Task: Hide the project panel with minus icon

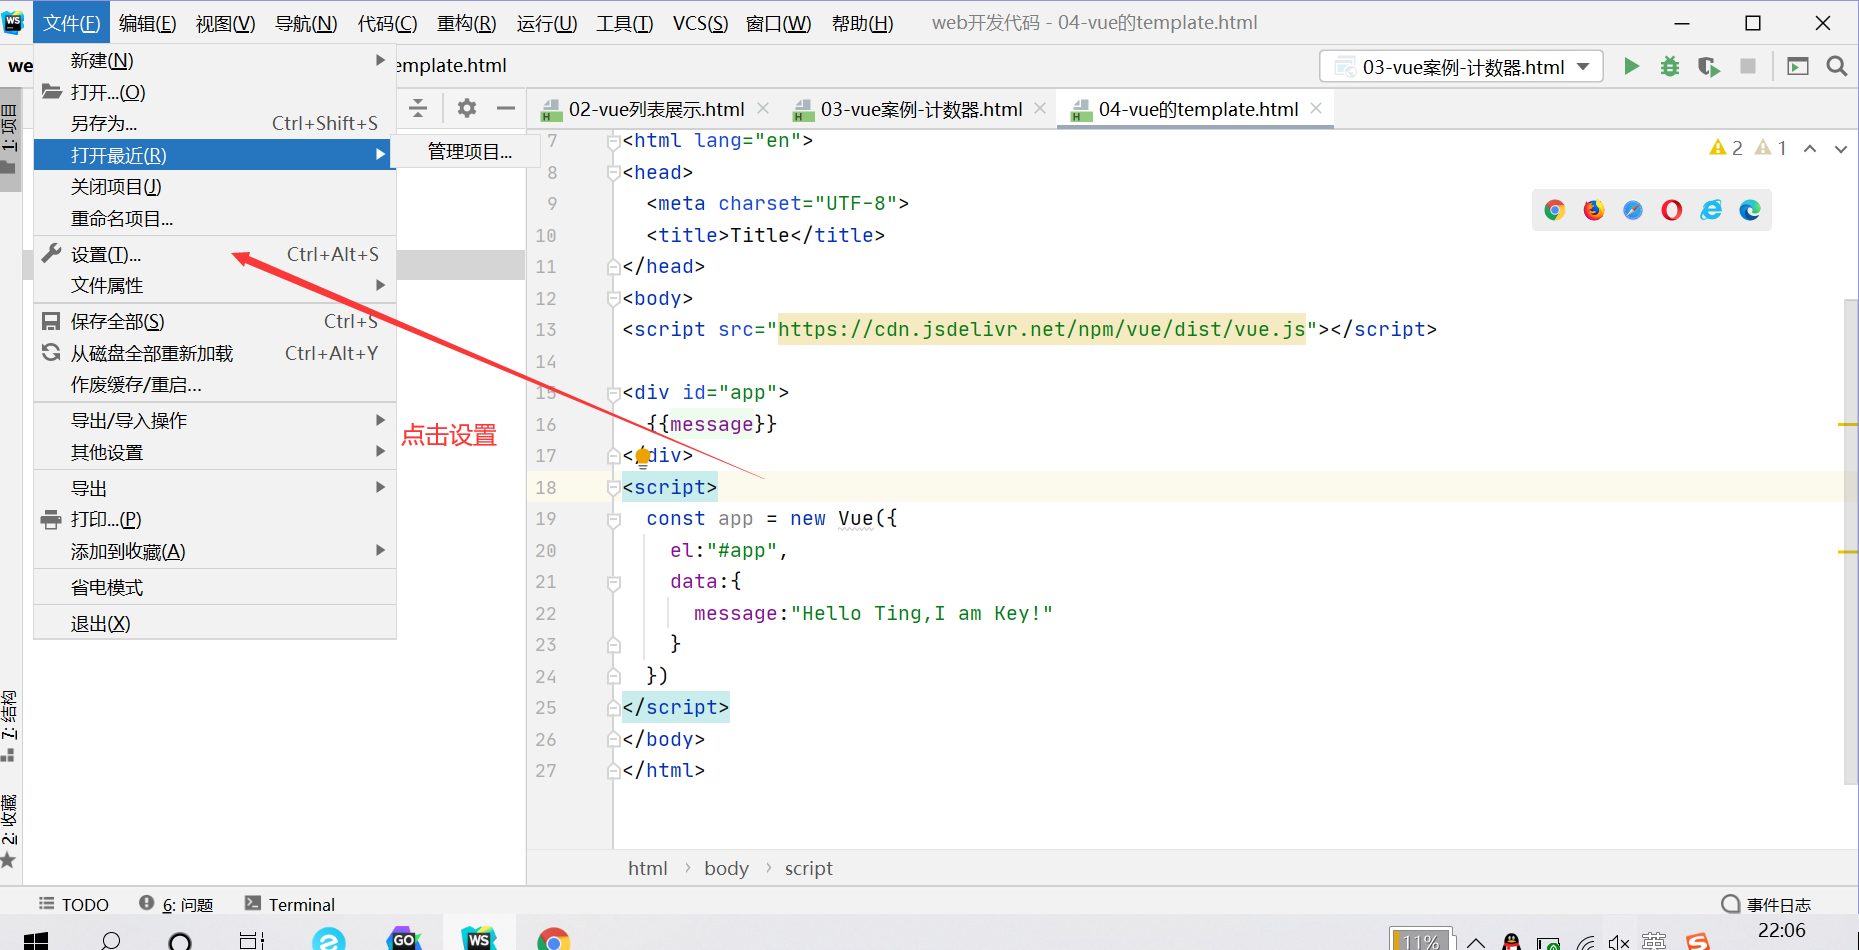Action: point(506,108)
